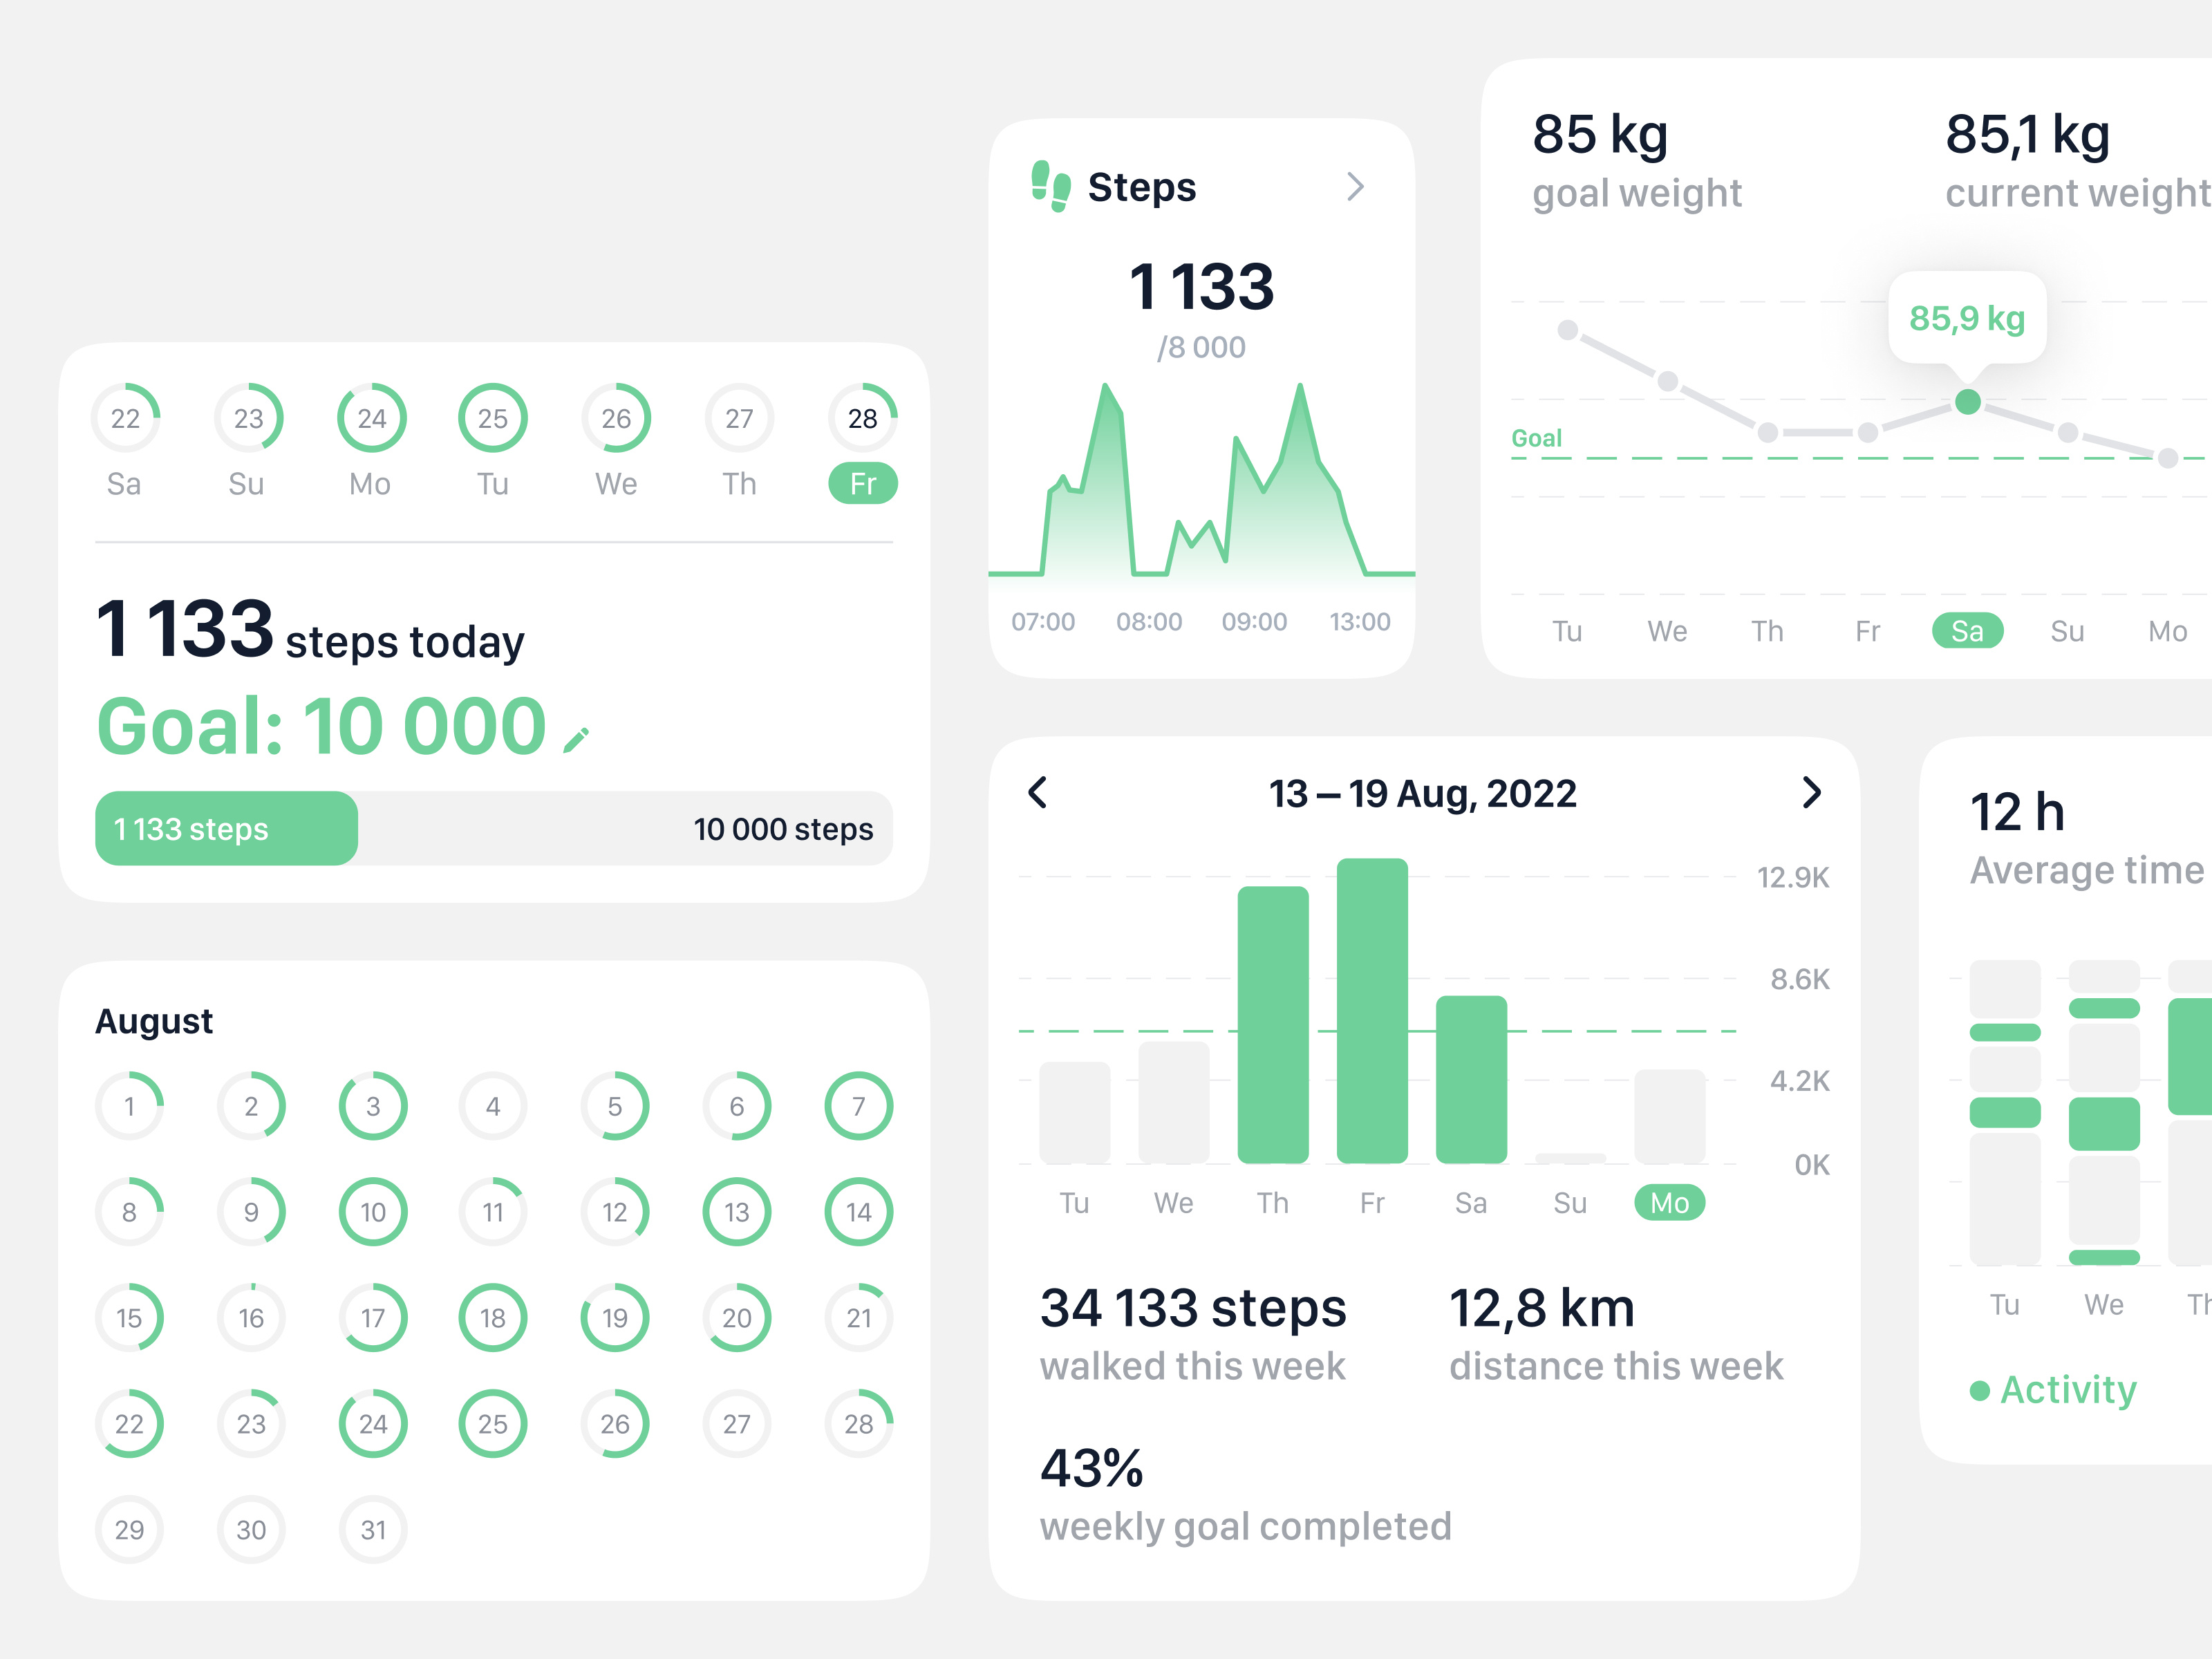This screenshot has width=2212, height=1659.
Task: Click the 1 133 steps progress bar
Action: coord(227,829)
